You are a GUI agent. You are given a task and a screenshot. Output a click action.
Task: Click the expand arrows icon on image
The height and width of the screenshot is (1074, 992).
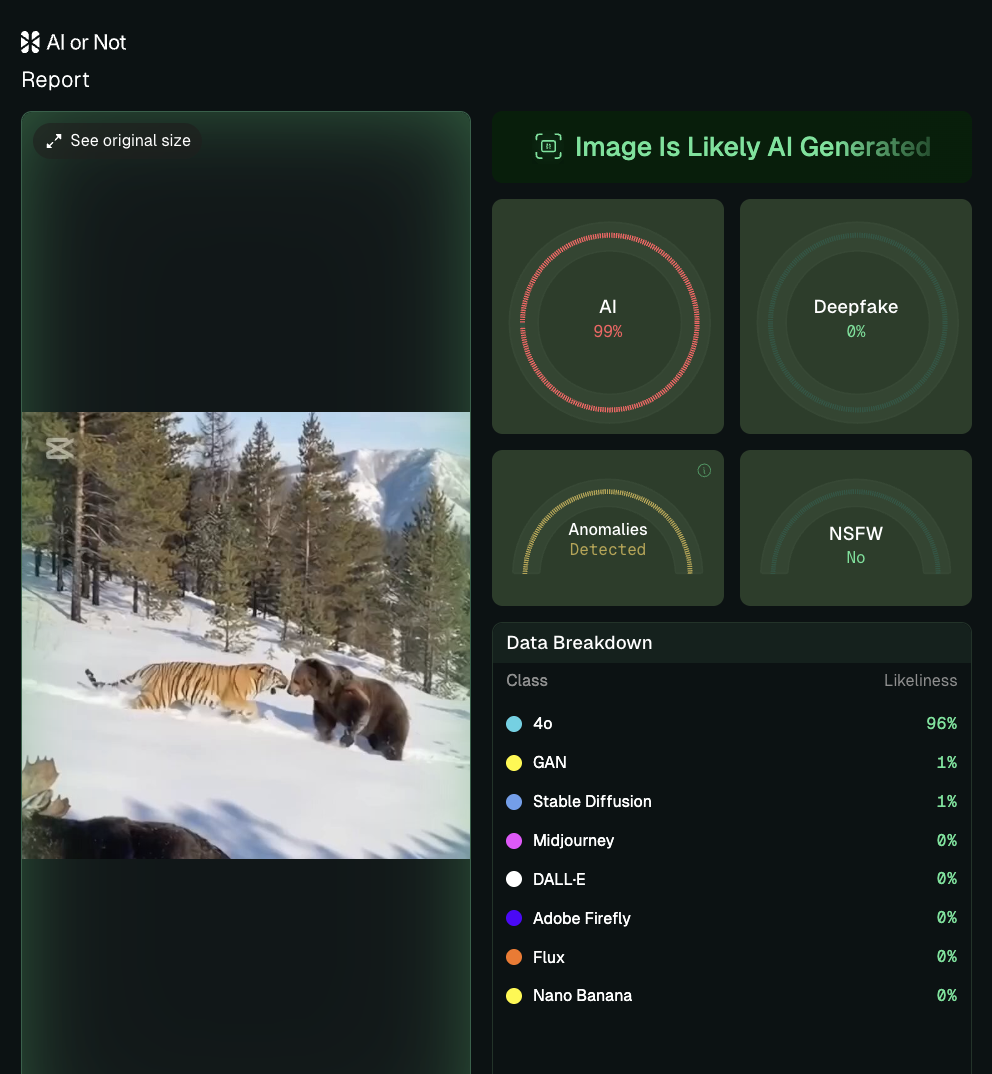point(54,141)
